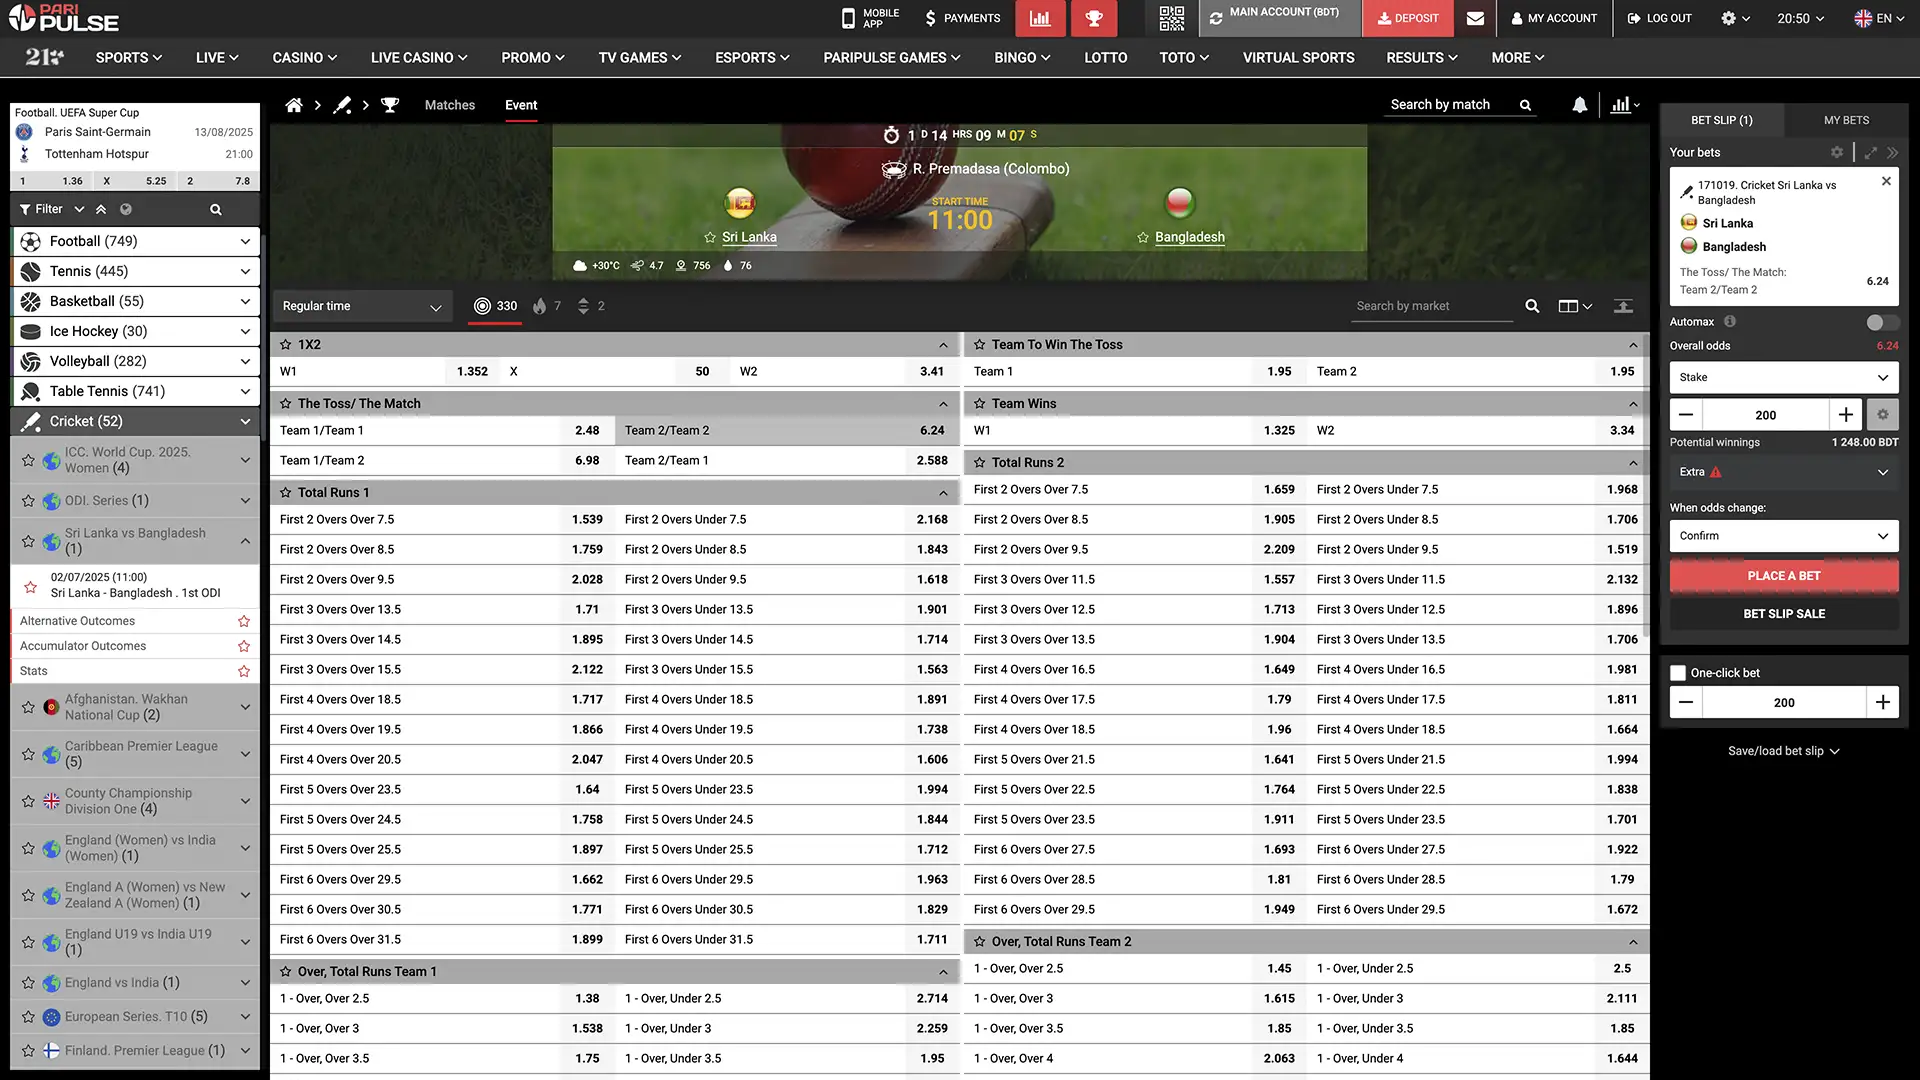Enable the One-click bet checkbox
The width and height of the screenshot is (1920, 1080).
[1677, 673]
